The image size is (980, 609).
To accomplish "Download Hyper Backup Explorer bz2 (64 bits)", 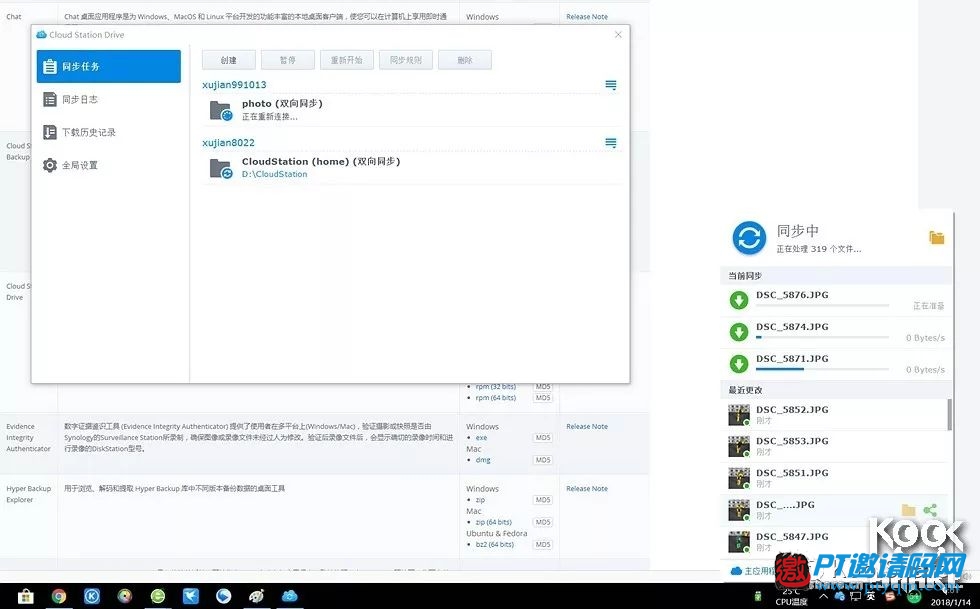I will pos(495,545).
